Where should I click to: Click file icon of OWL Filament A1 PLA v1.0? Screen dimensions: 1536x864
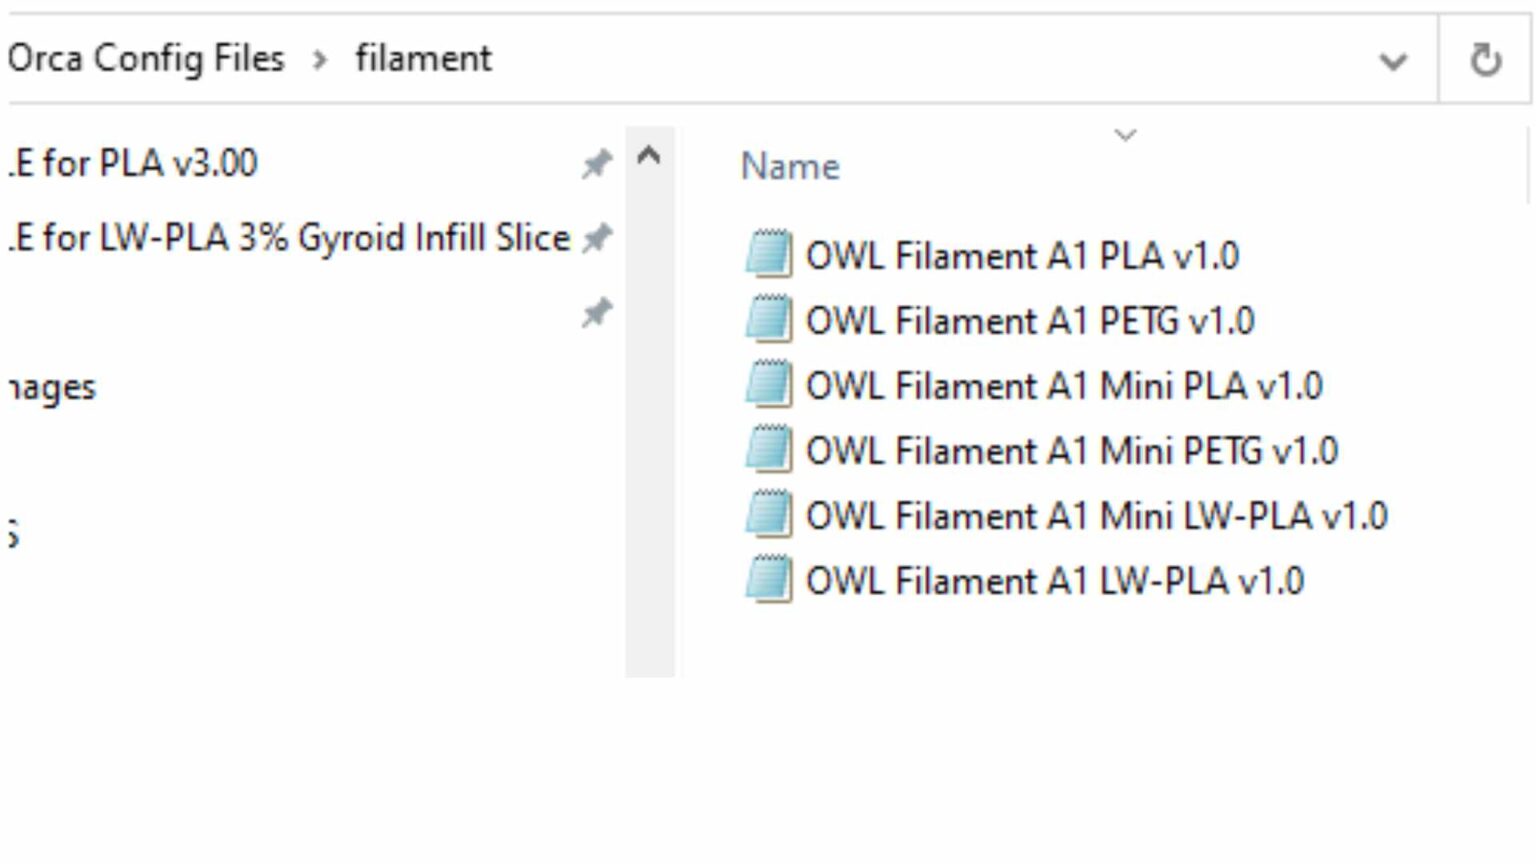coord(768,255)
